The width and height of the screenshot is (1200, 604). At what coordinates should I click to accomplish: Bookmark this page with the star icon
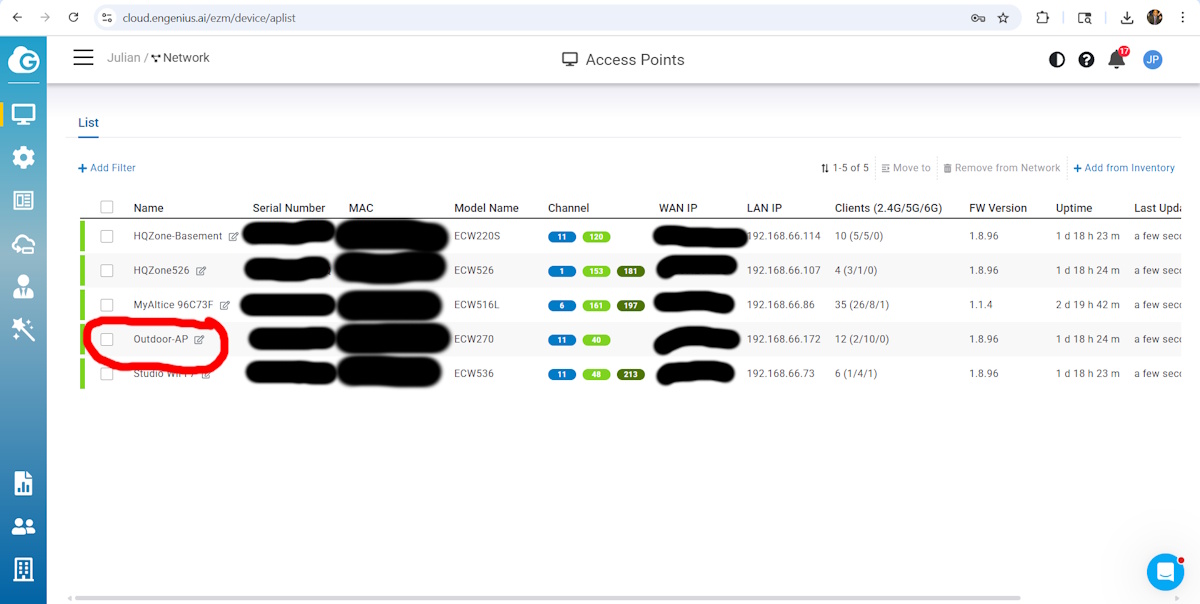click(x=1003, y=18)
